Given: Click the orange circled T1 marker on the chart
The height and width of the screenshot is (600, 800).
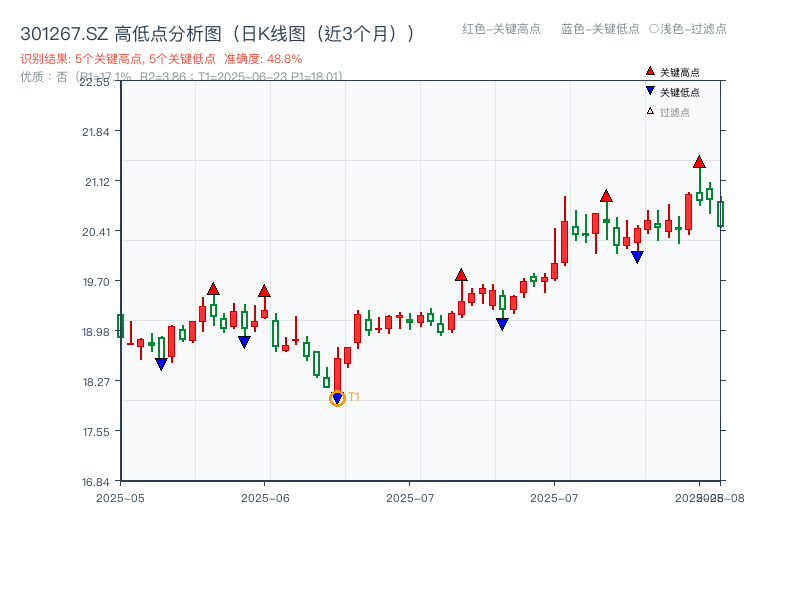Looking at the screenshot, I should (x=338, y=398).
